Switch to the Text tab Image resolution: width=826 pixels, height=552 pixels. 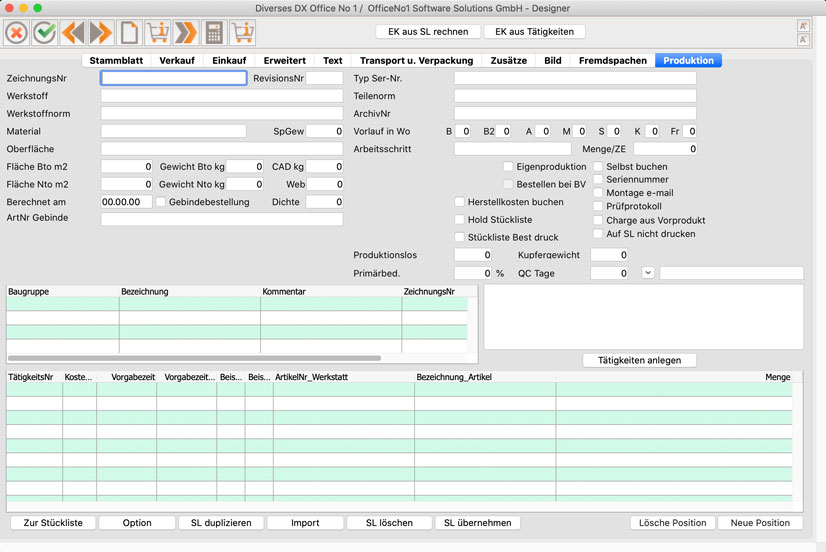(x=332, y=61)
